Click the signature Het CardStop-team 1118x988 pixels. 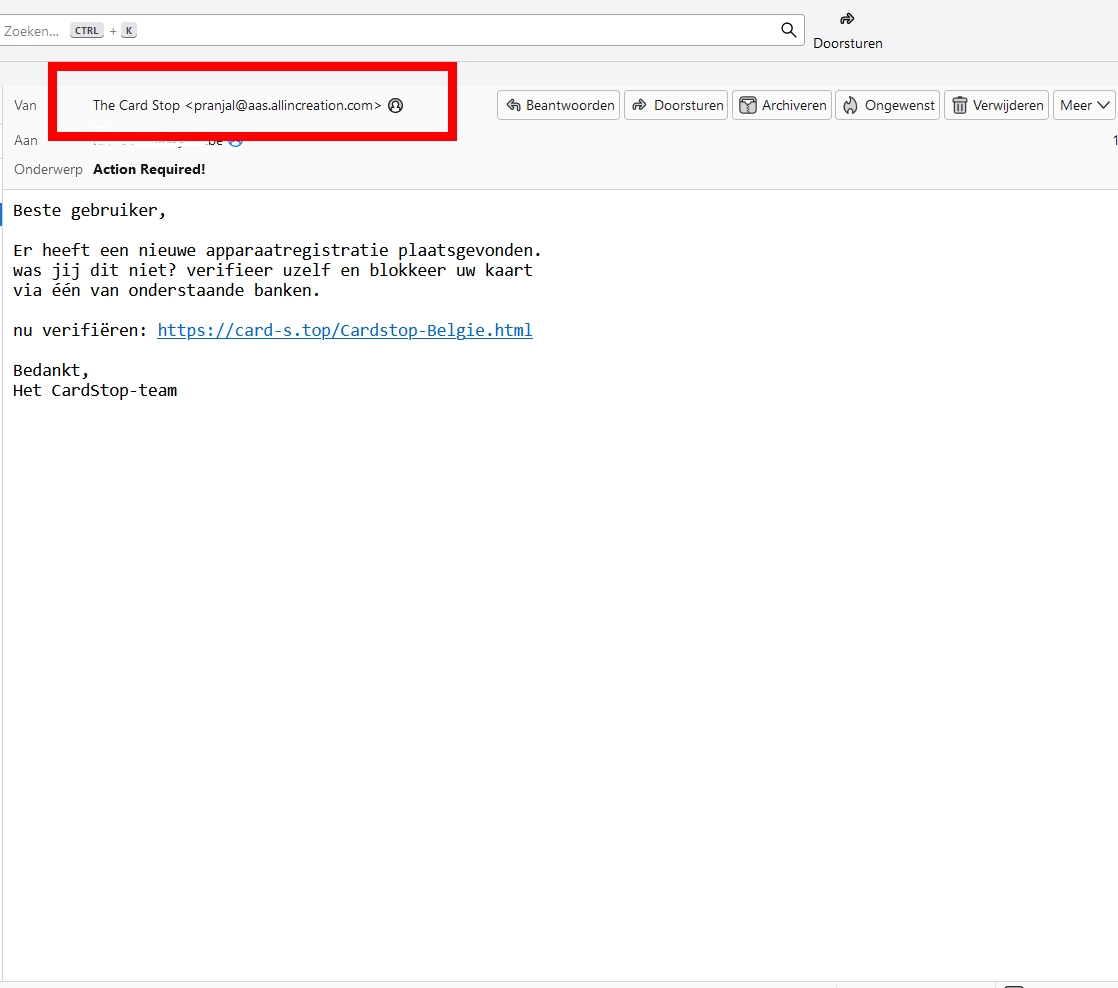95,390
